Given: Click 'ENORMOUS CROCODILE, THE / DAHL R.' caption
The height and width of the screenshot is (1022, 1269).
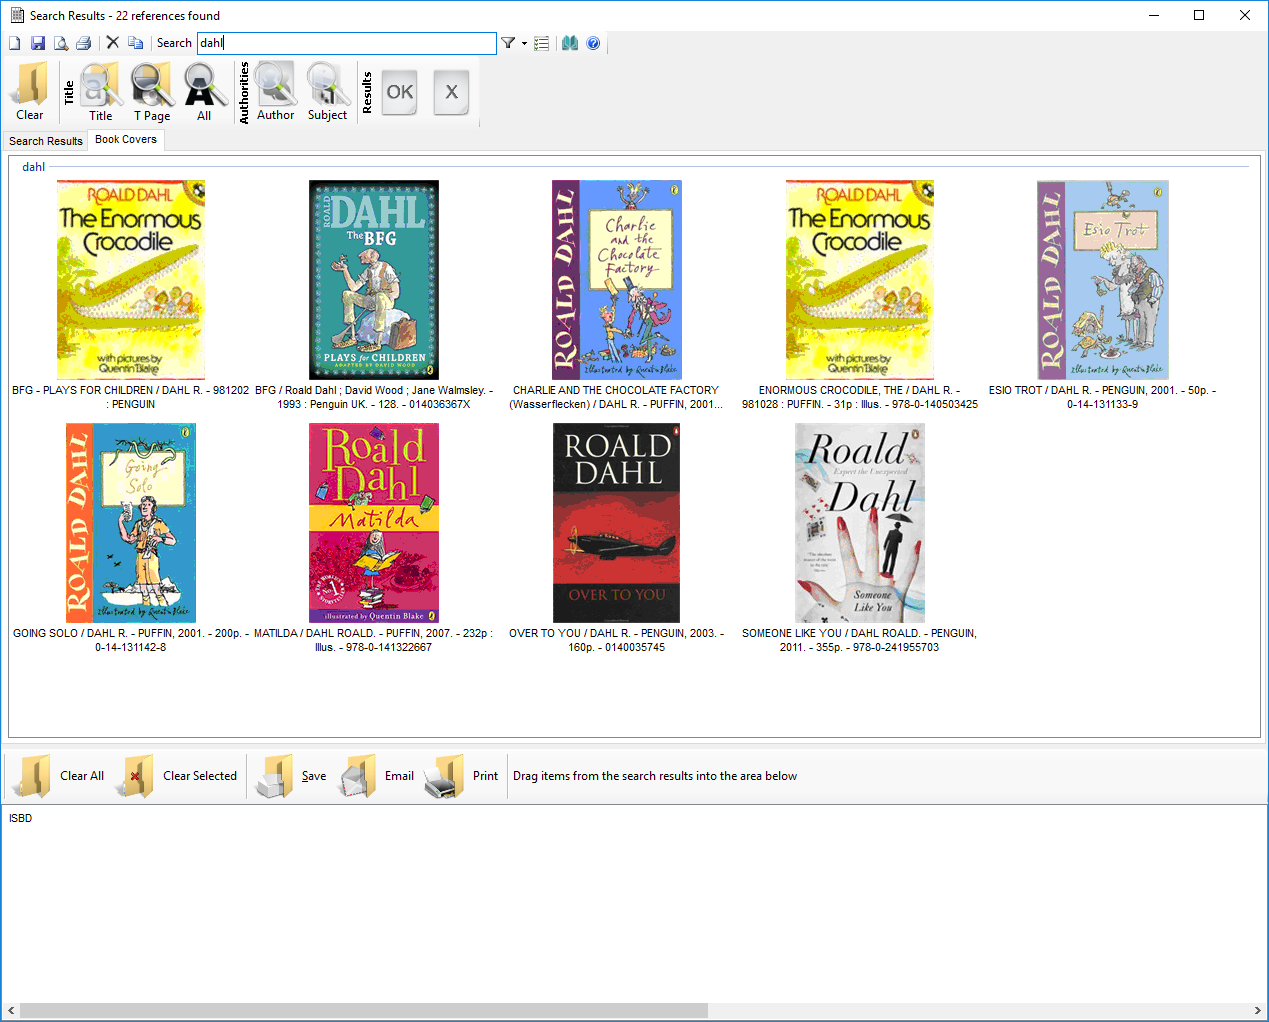Looking at the screenshot, I should [860, 397].
